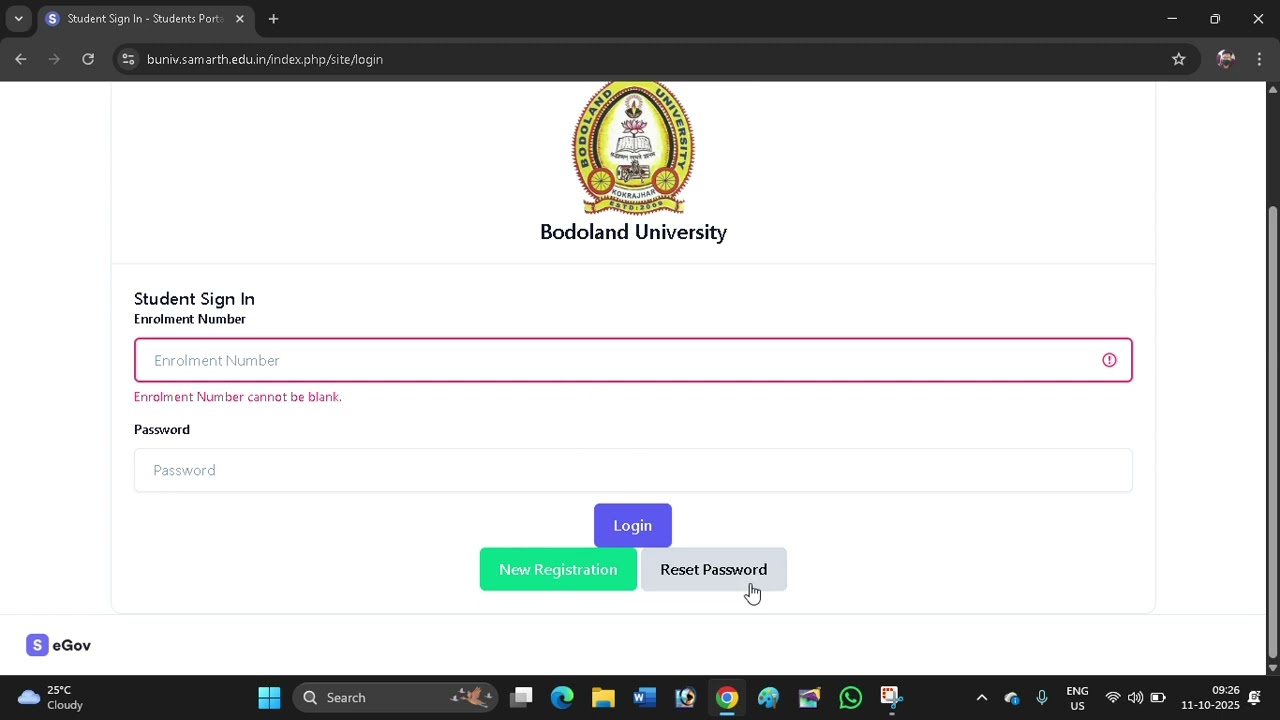Open the Wi-Fi network tray icon
This screenshot has height=720, width=1280.
point(1112,697)
